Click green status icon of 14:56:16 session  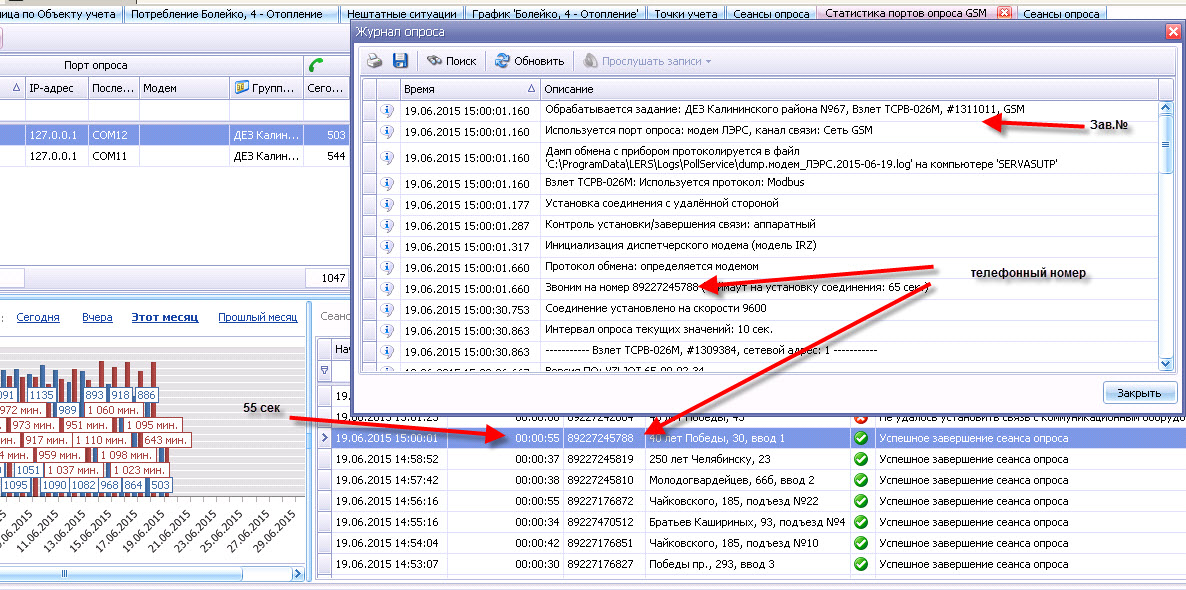tap(860, 501)
